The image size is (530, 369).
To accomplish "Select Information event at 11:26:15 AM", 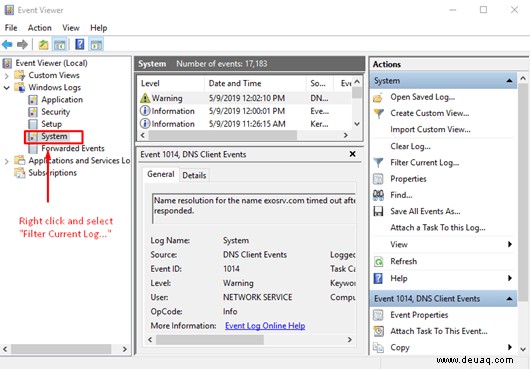I will pos(245,124).
